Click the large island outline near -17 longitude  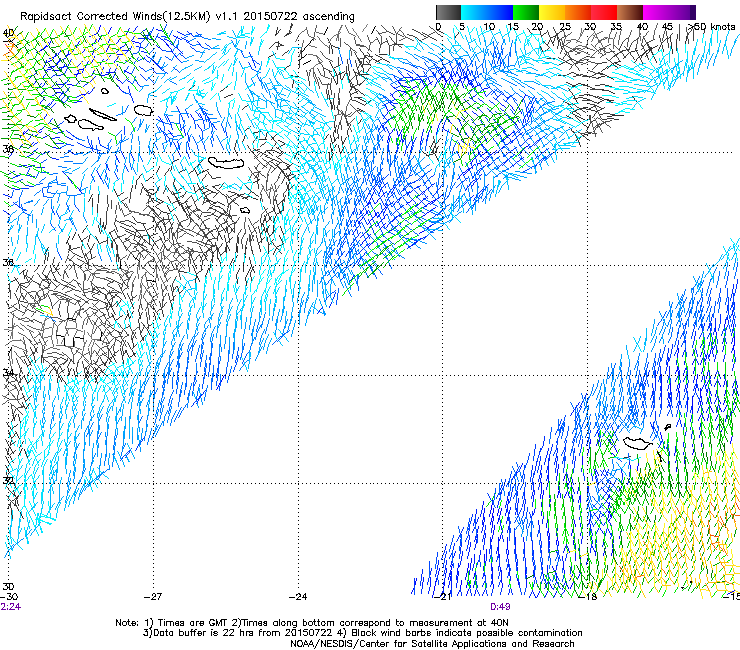[638, 443]
